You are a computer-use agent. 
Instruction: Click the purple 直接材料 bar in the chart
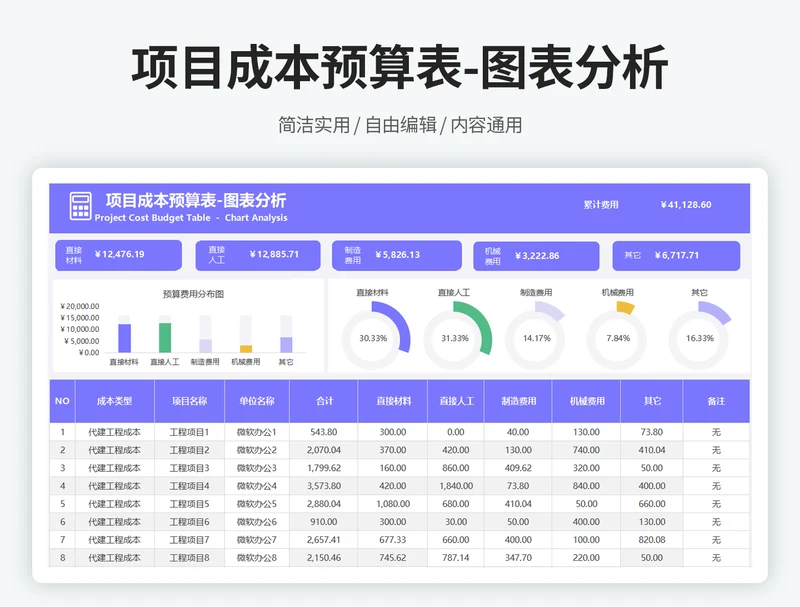[x=124, y=338]
